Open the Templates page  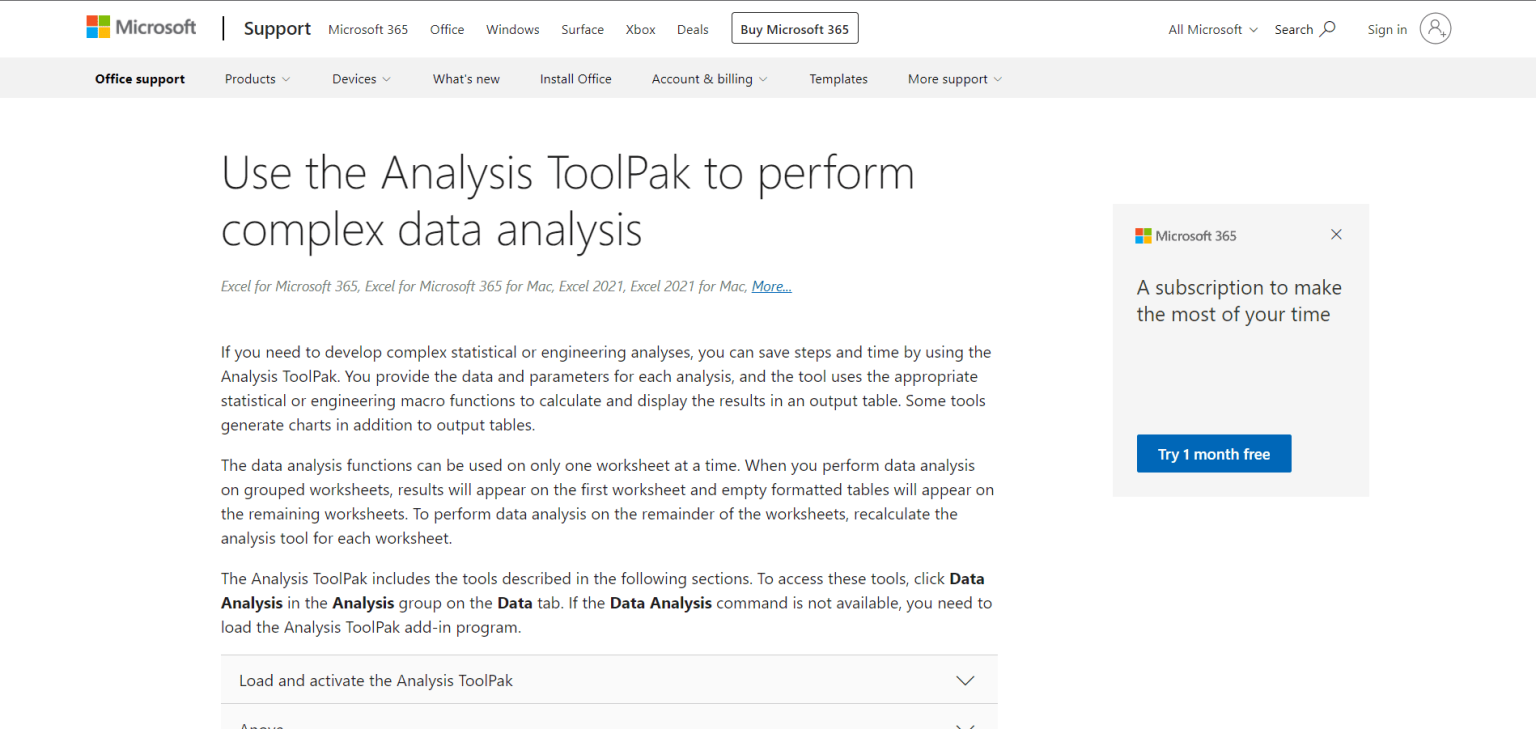pyautogui.click(x=838, y=78)
